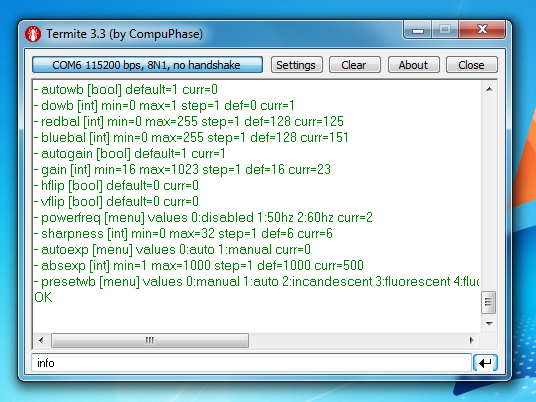The height and width of the screenshot is (402, 536).
Task: Open the About dialog
Action: (413, 65)
